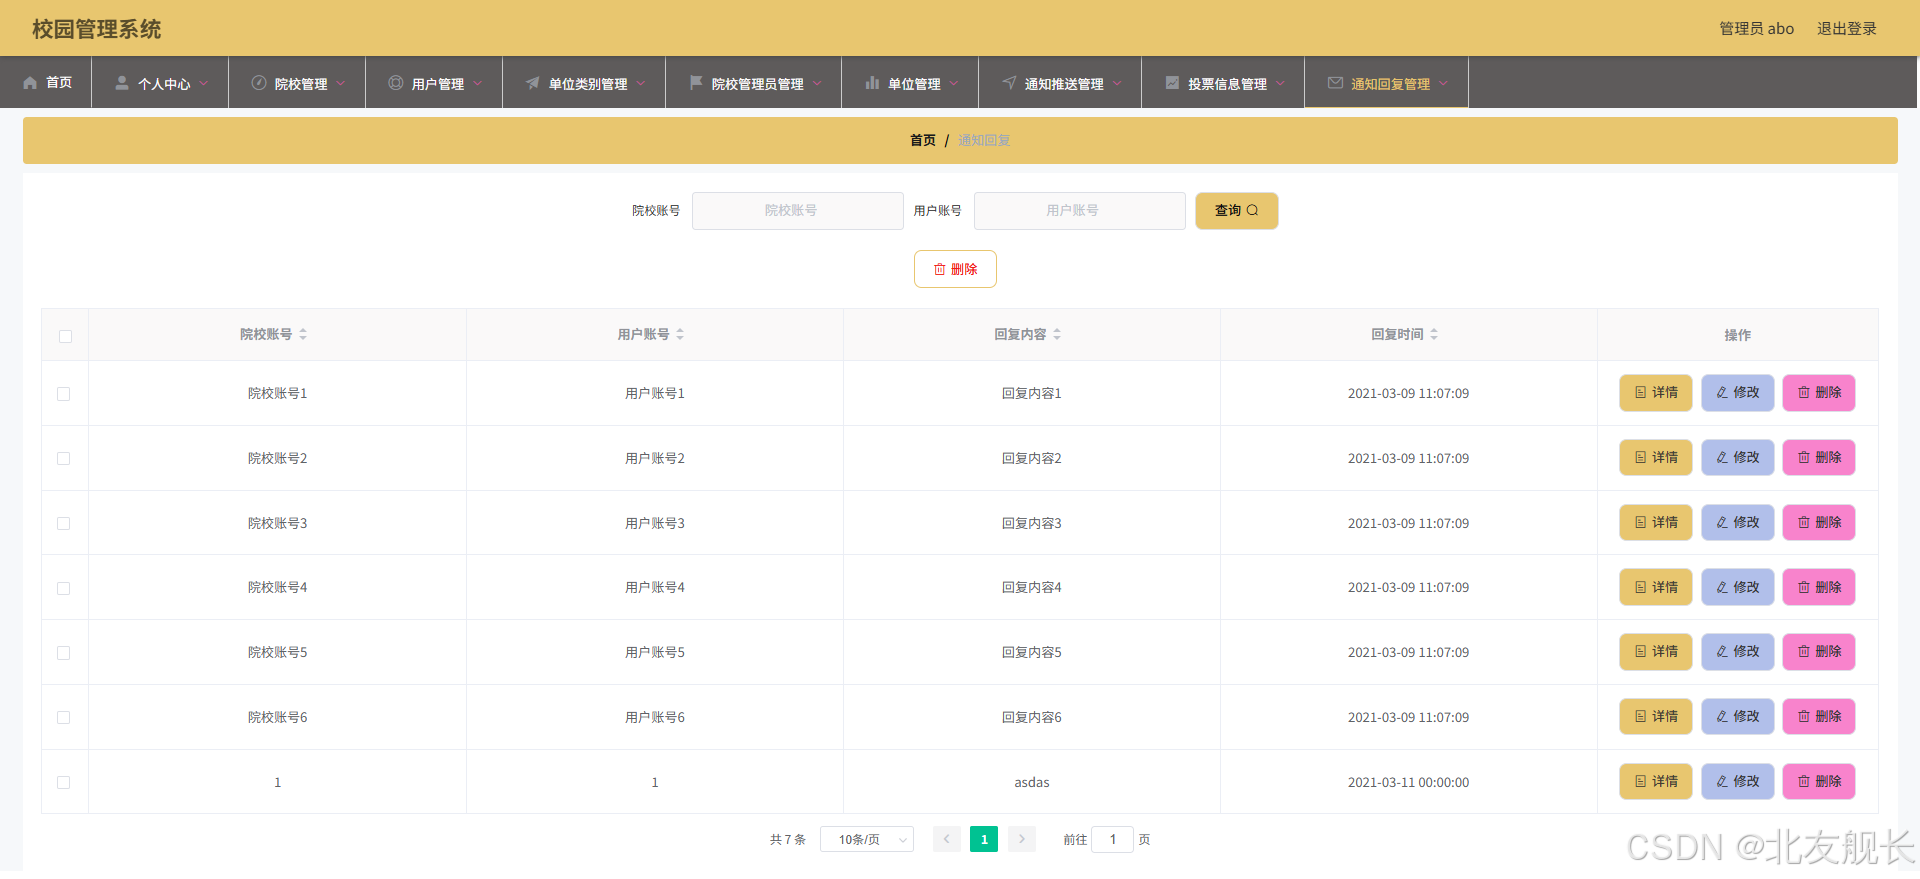This screenshot has width=1920, height=879.
Task: Click the home icon in navigation bar
Action: (x=30, y=83)
